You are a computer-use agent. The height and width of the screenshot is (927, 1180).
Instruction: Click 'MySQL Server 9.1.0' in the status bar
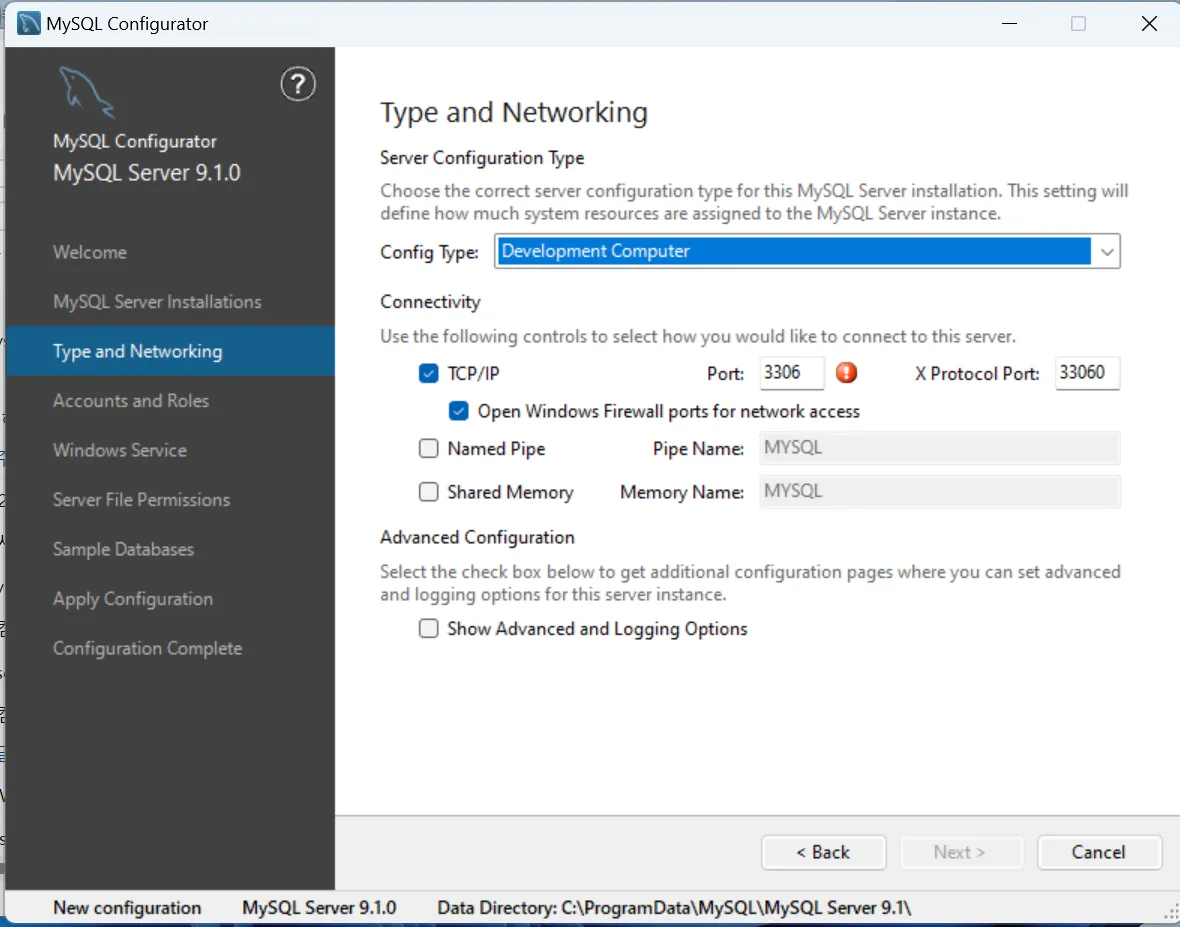click(319, 908)
